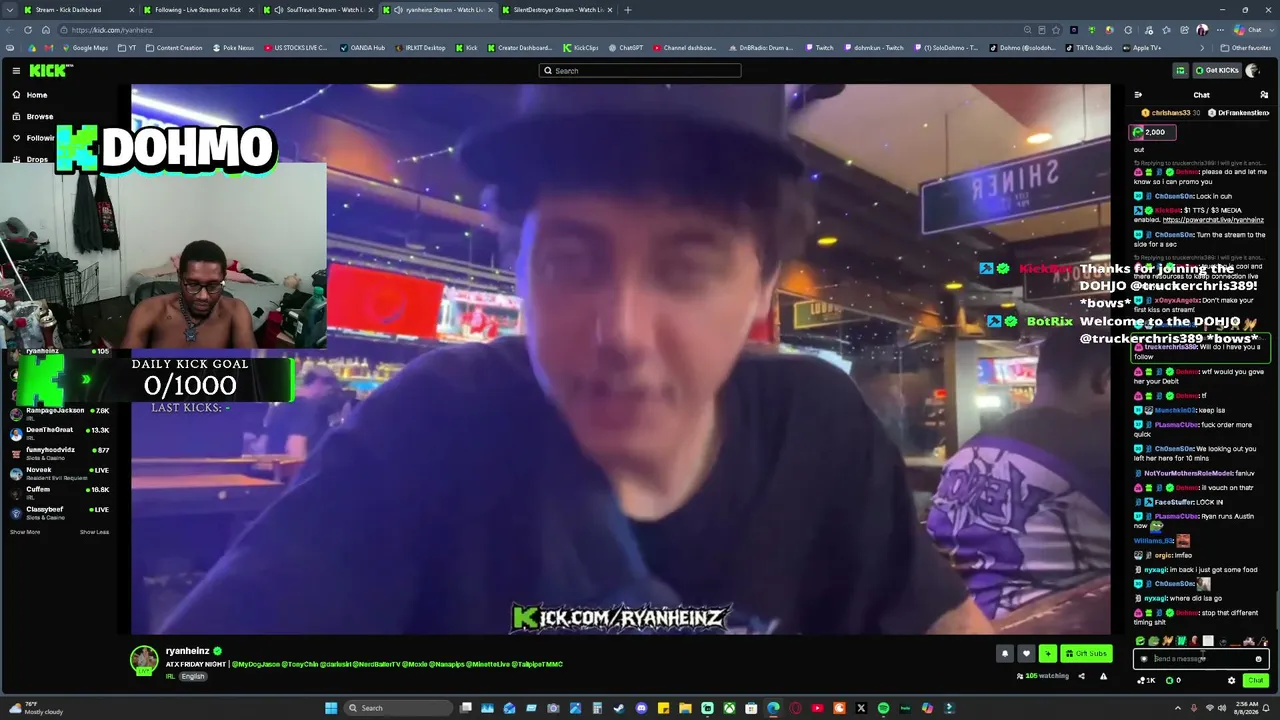The width and height of the screenshot is (1280, 720).
Task: Open Spotify from the taskbar
Action: click(x=883, y=708)
